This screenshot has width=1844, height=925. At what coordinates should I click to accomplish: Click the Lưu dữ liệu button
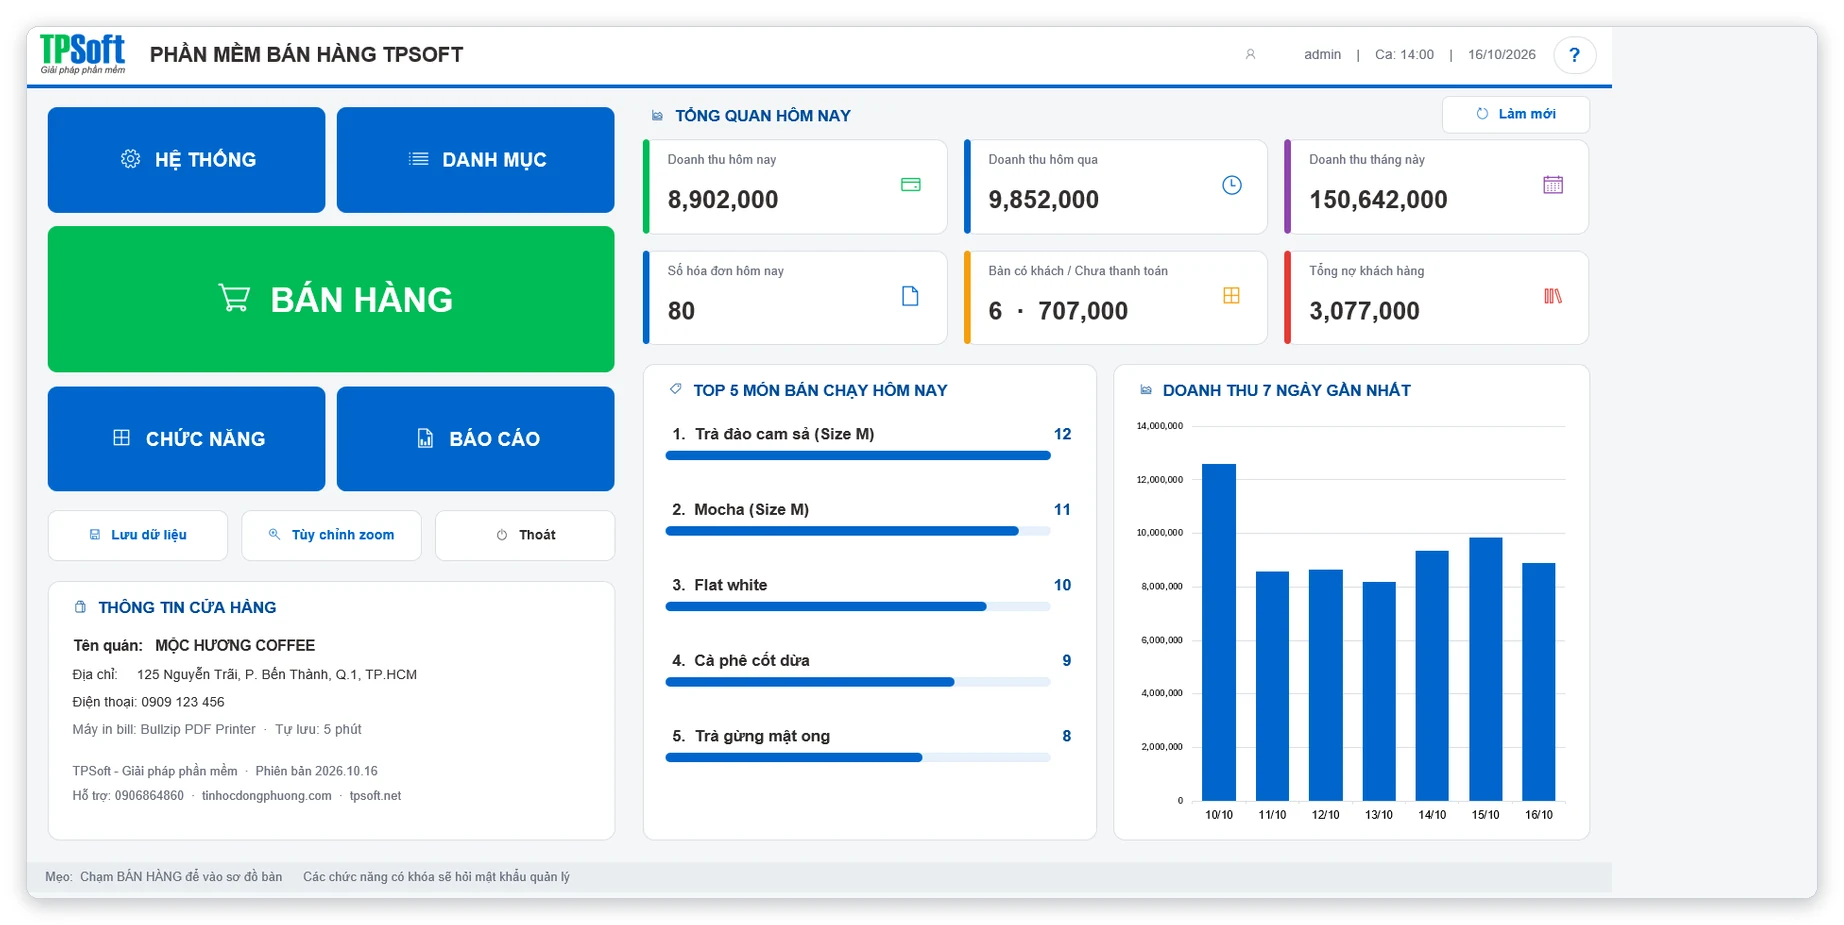pos(138,535)
